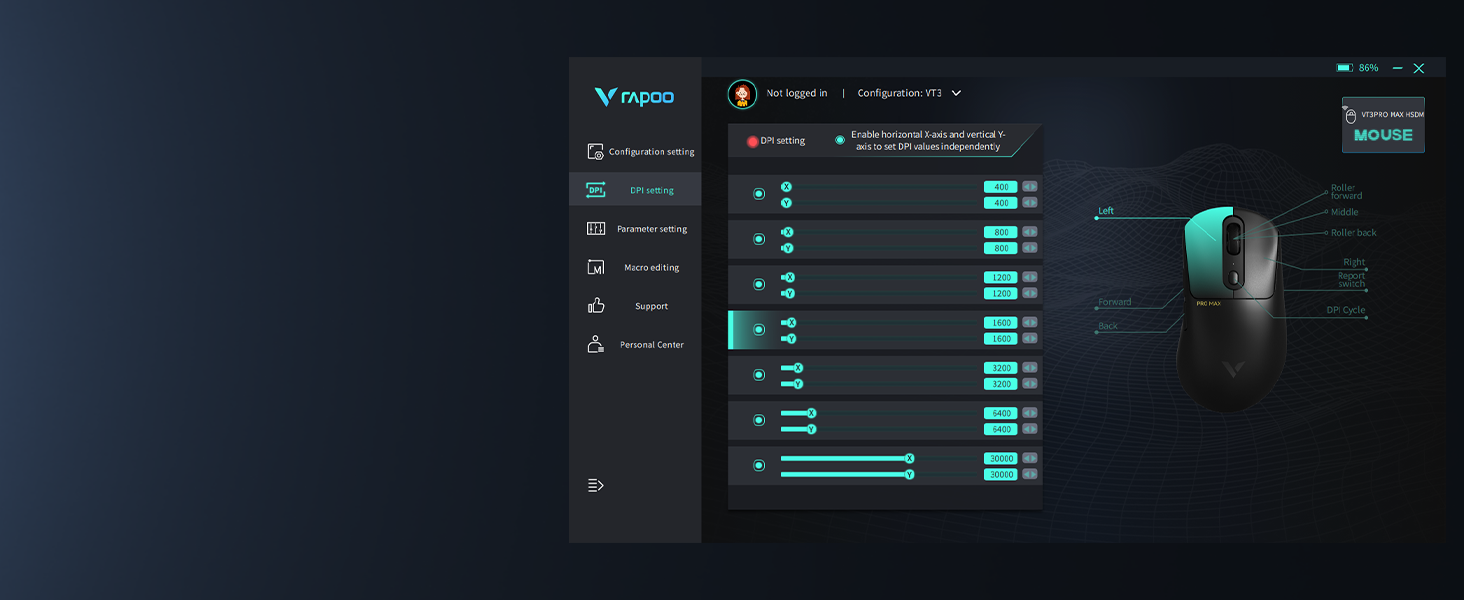Image resolution: width=1464 pixels, height=600 pixels.
Task: Click the battery level icon
Action: [x=1345, y=68]
